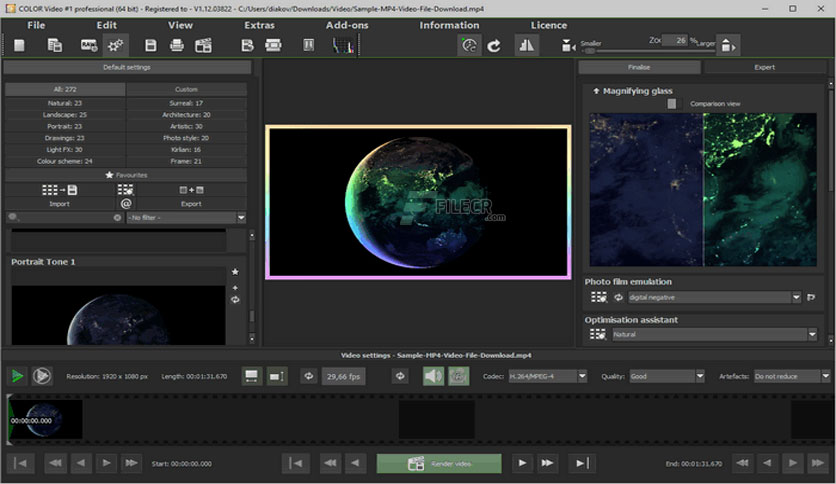The image size is (836, 484).
Task: Toggle the audio speaker icon
Action: pyautogui.click(x=433, y=376)
